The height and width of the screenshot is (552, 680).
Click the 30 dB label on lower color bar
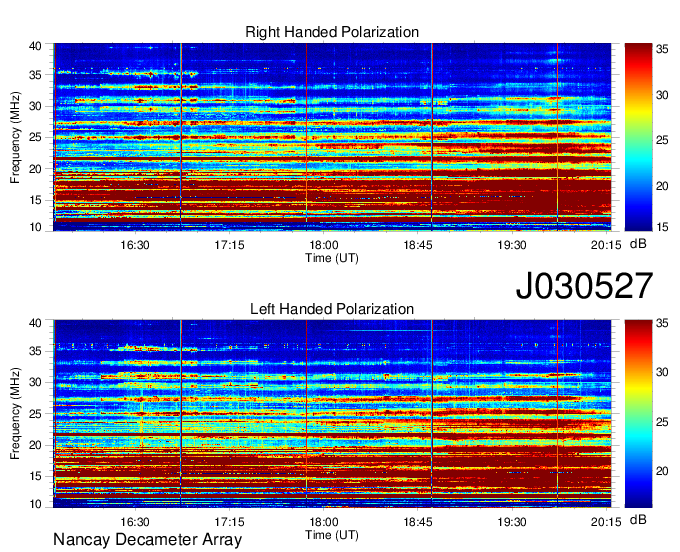662,372
